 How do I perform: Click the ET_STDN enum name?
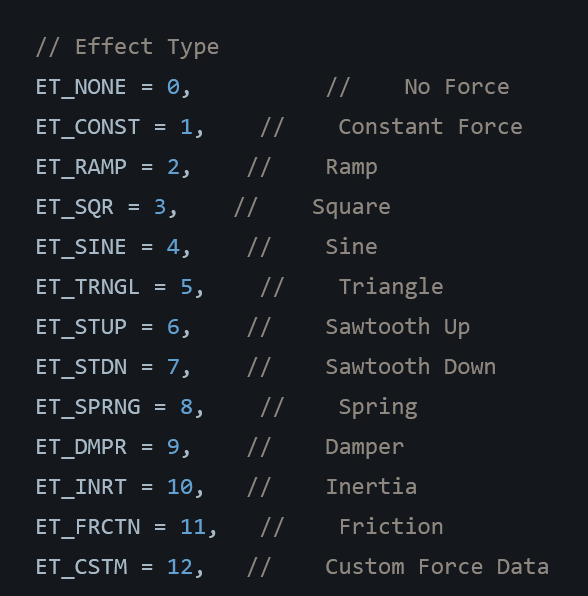[x=81, y=367]
